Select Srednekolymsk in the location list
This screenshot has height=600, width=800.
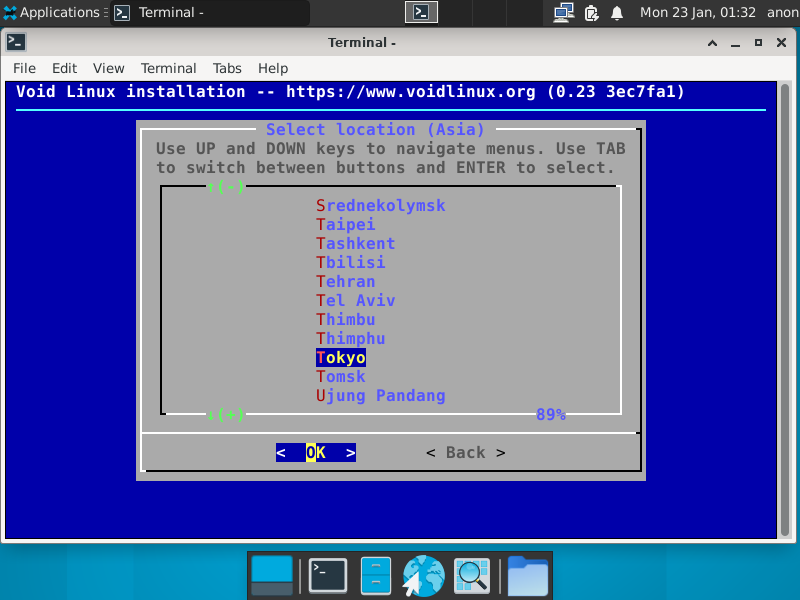(x=381, y=206)
